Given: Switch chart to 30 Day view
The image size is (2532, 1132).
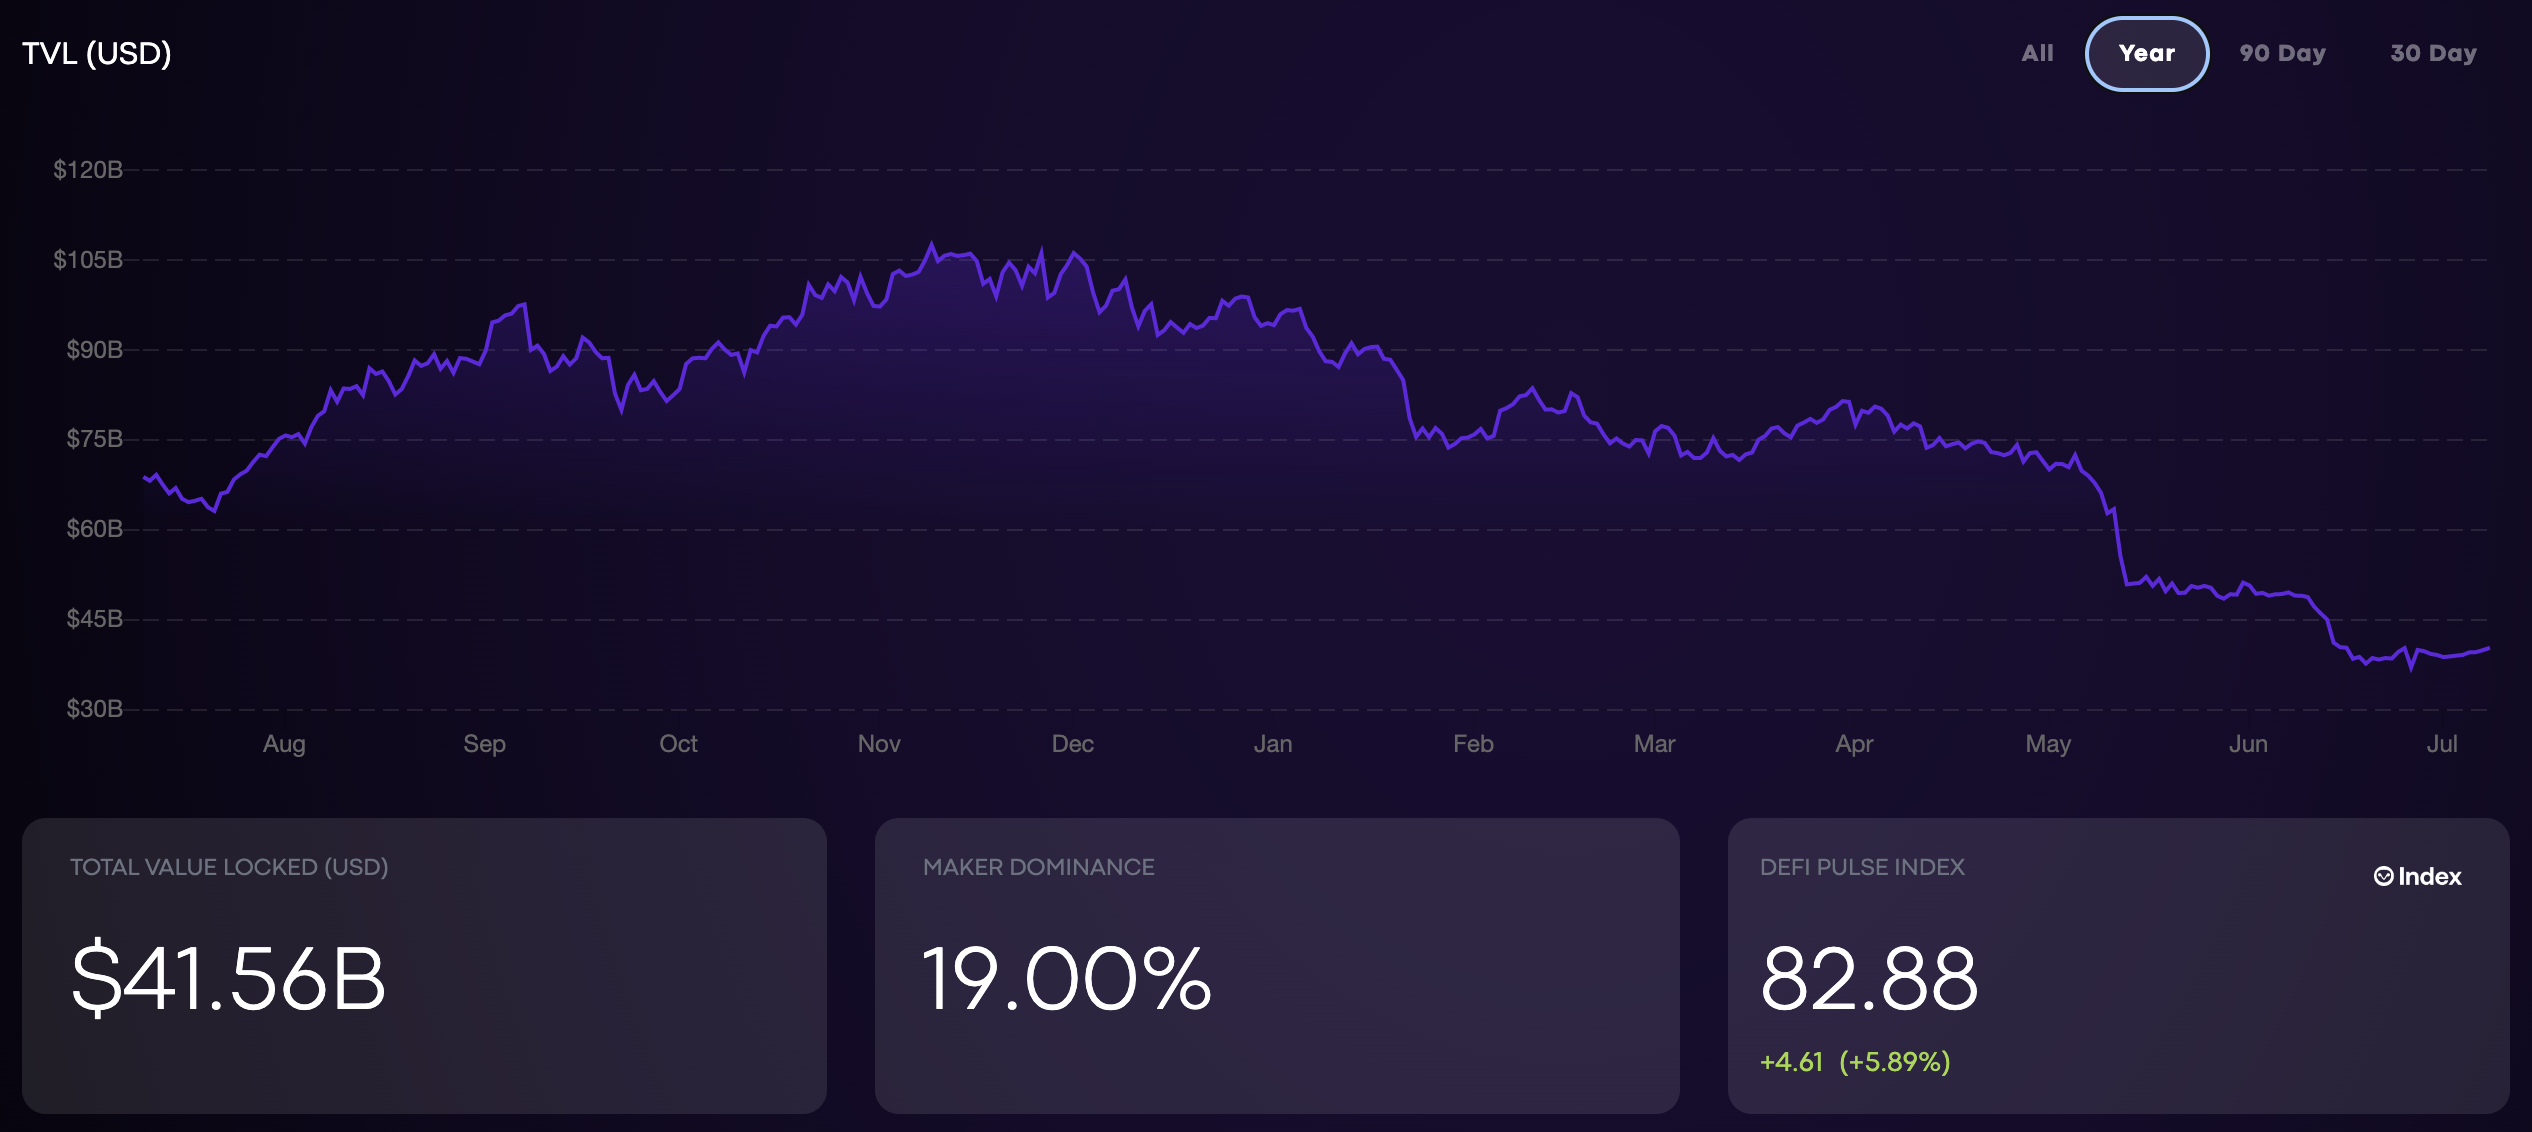Looking at the screenshot, I should [x=2433, y=54].
